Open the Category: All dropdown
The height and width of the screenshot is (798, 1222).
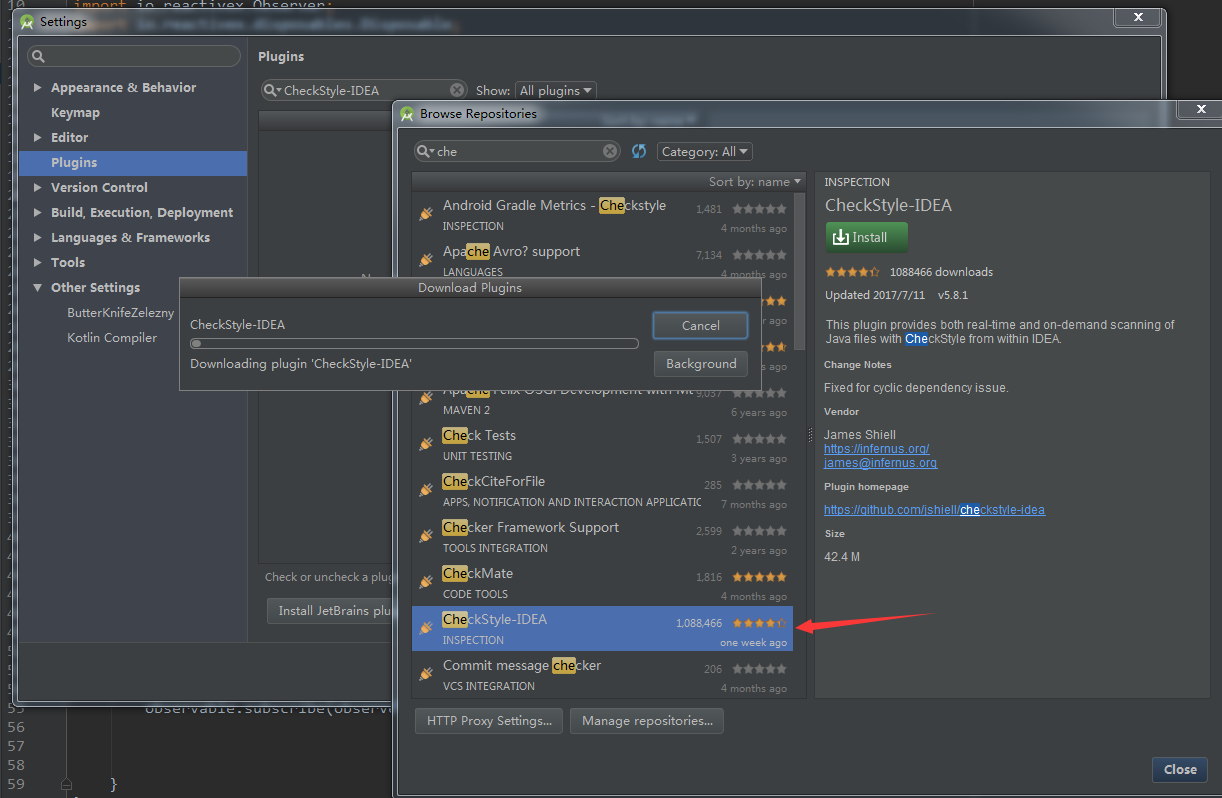[x=705, y=151]
